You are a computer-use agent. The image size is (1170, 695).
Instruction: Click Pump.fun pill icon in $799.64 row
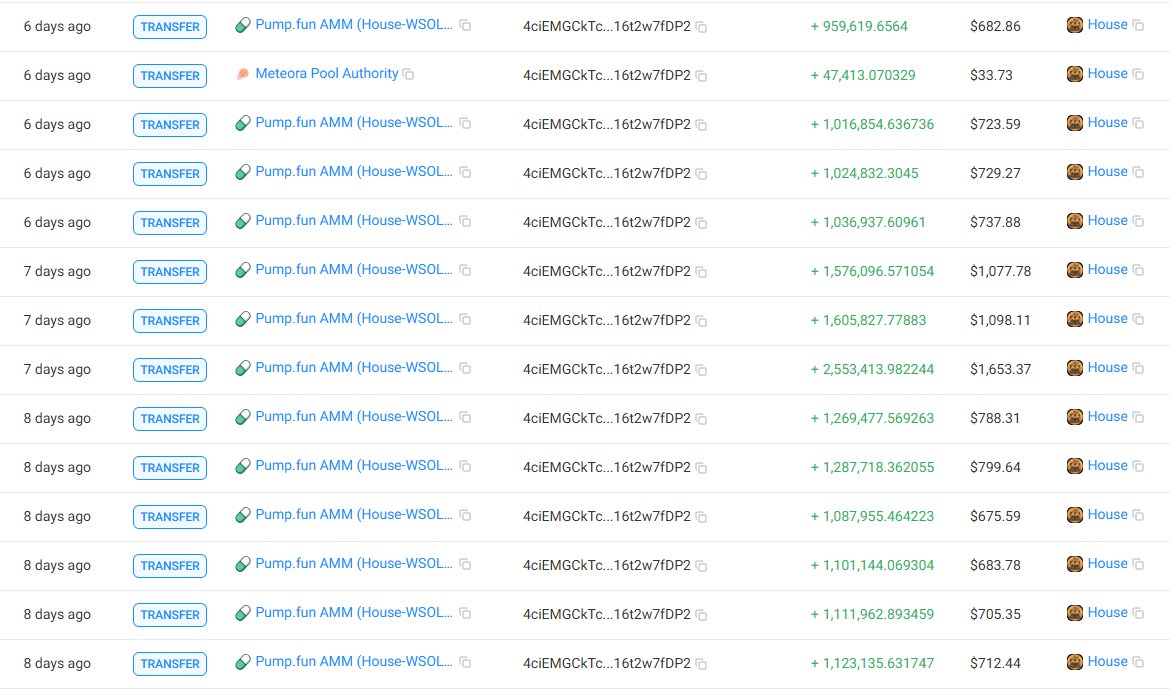[243, 467]
